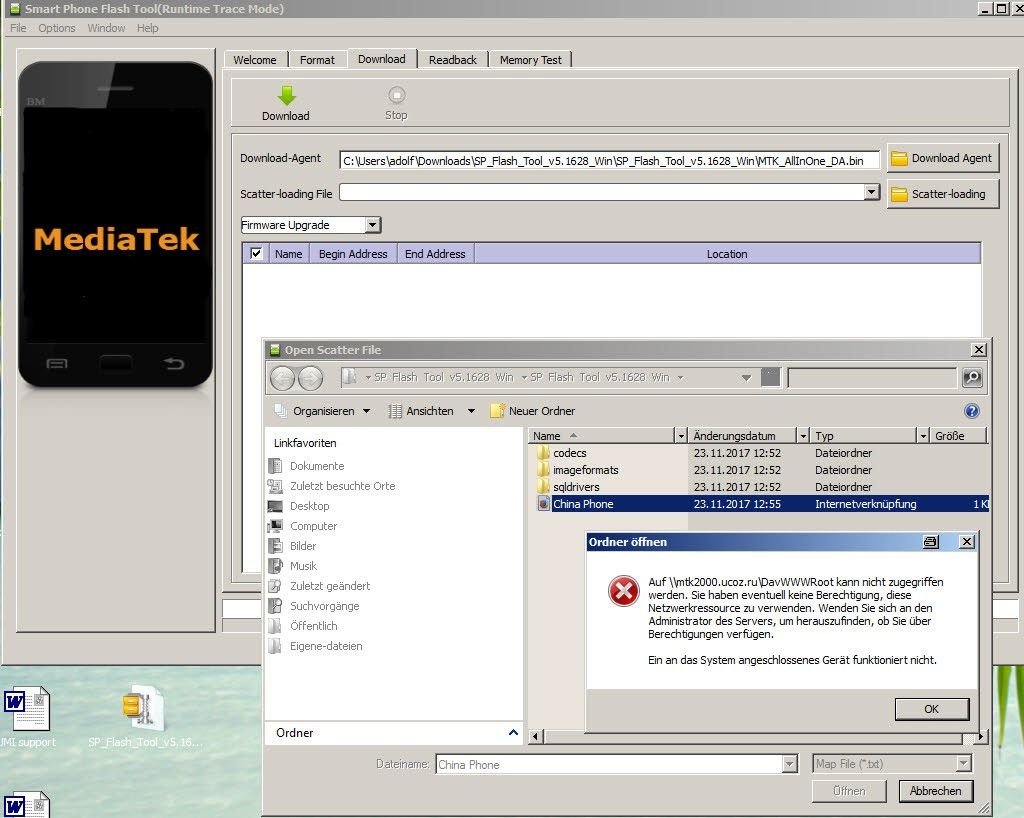1024x818 pixels.
Task: Open the address bar path dropdown
Action: tap(746, 377)
